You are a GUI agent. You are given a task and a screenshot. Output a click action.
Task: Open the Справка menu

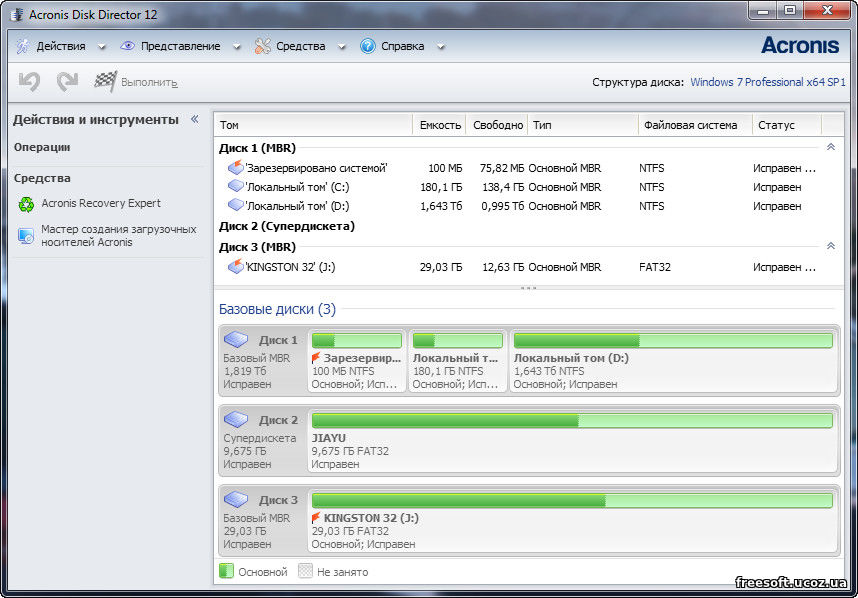[x=402, y=47]
